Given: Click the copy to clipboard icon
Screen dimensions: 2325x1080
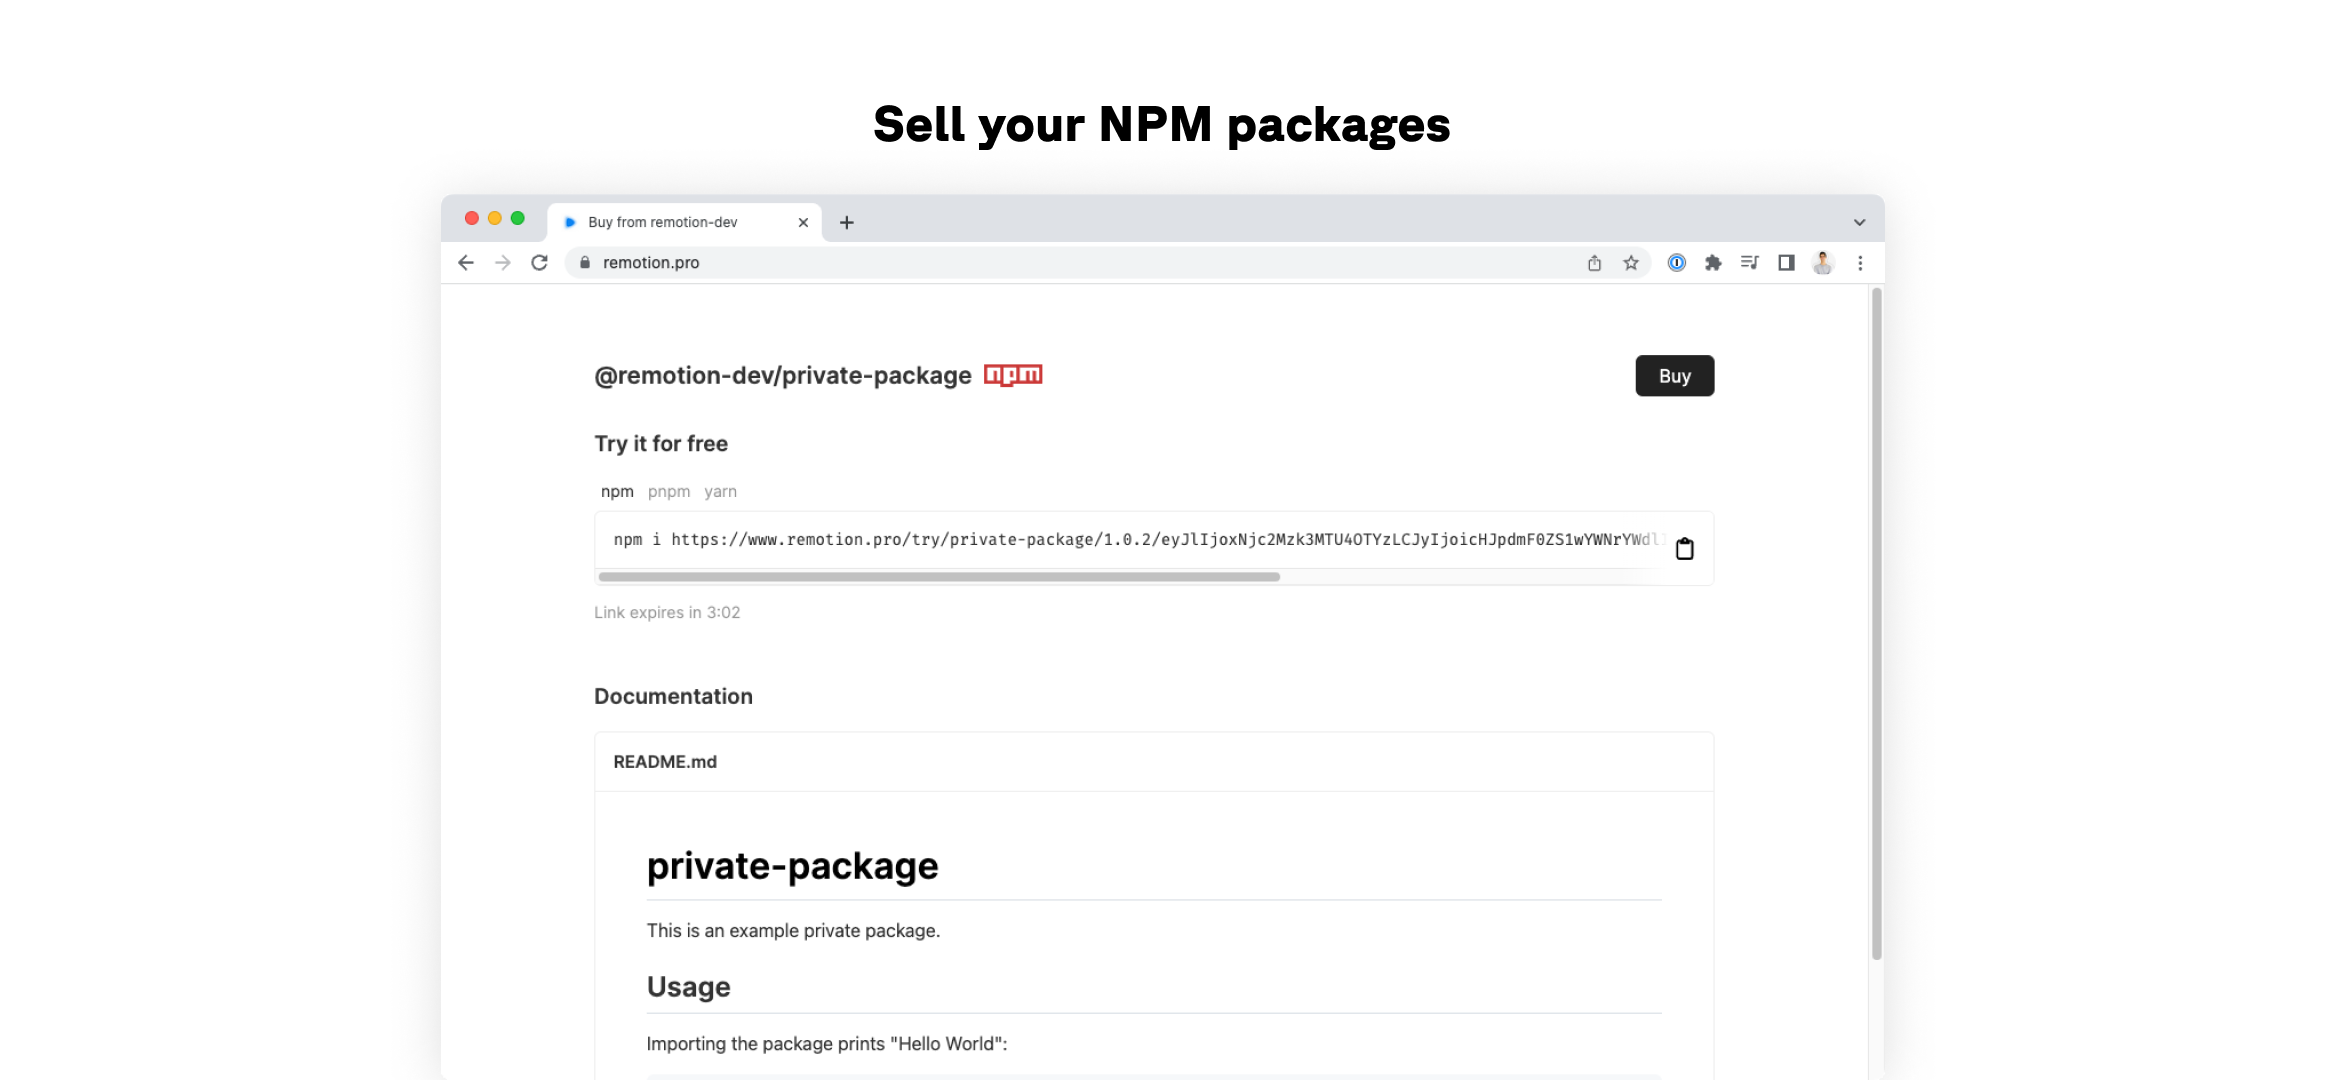Looking at the screenshot, I should pyautogui.click(x=1684, y=549).
